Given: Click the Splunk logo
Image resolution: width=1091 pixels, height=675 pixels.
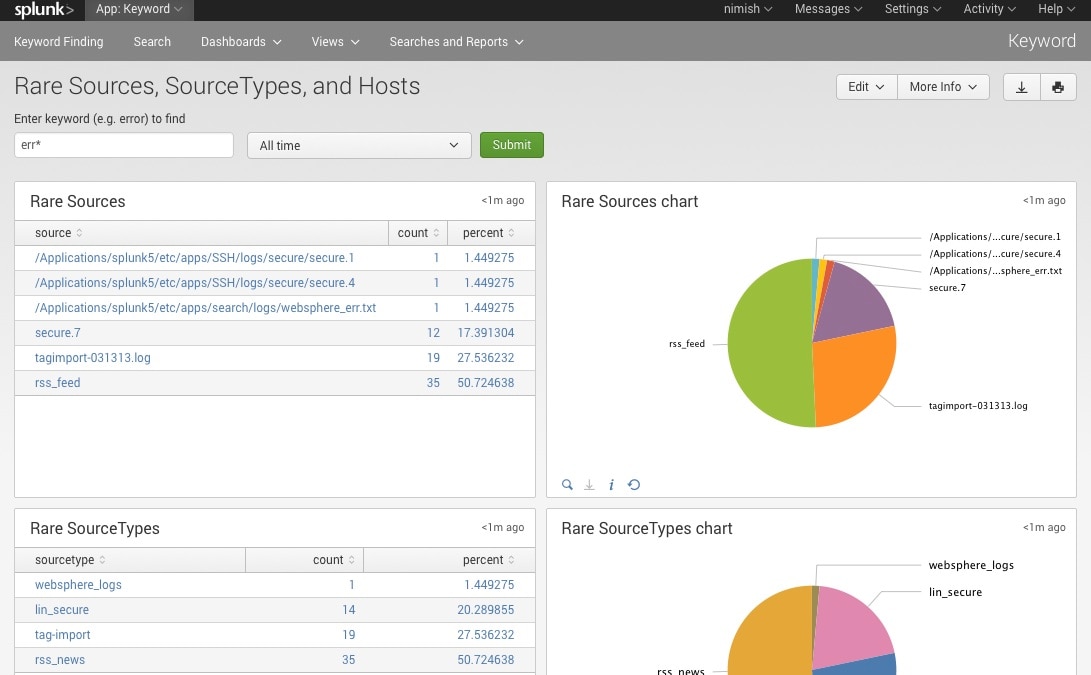Looking at the screenshot, I should pyautogui.click(x=43, y=10).
